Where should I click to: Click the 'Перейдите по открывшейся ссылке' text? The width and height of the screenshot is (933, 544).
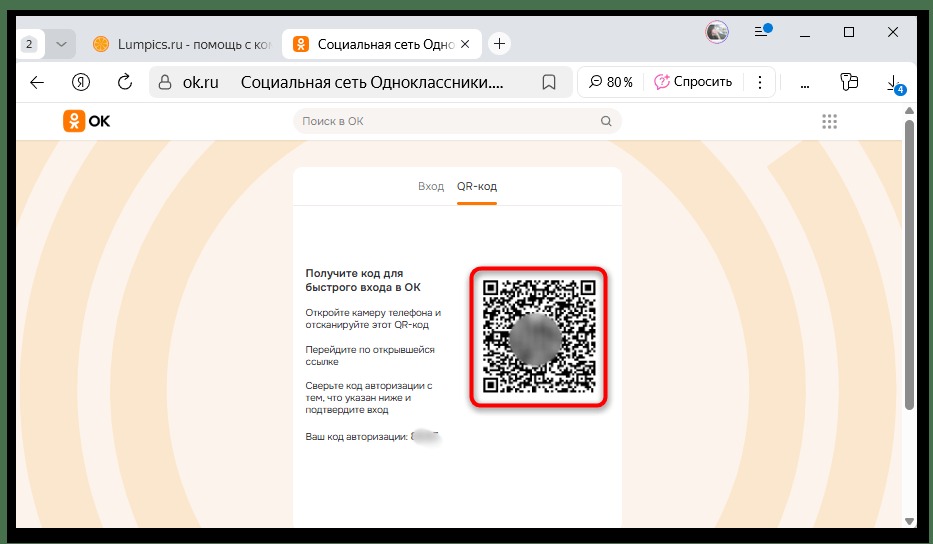coord(370,355)
